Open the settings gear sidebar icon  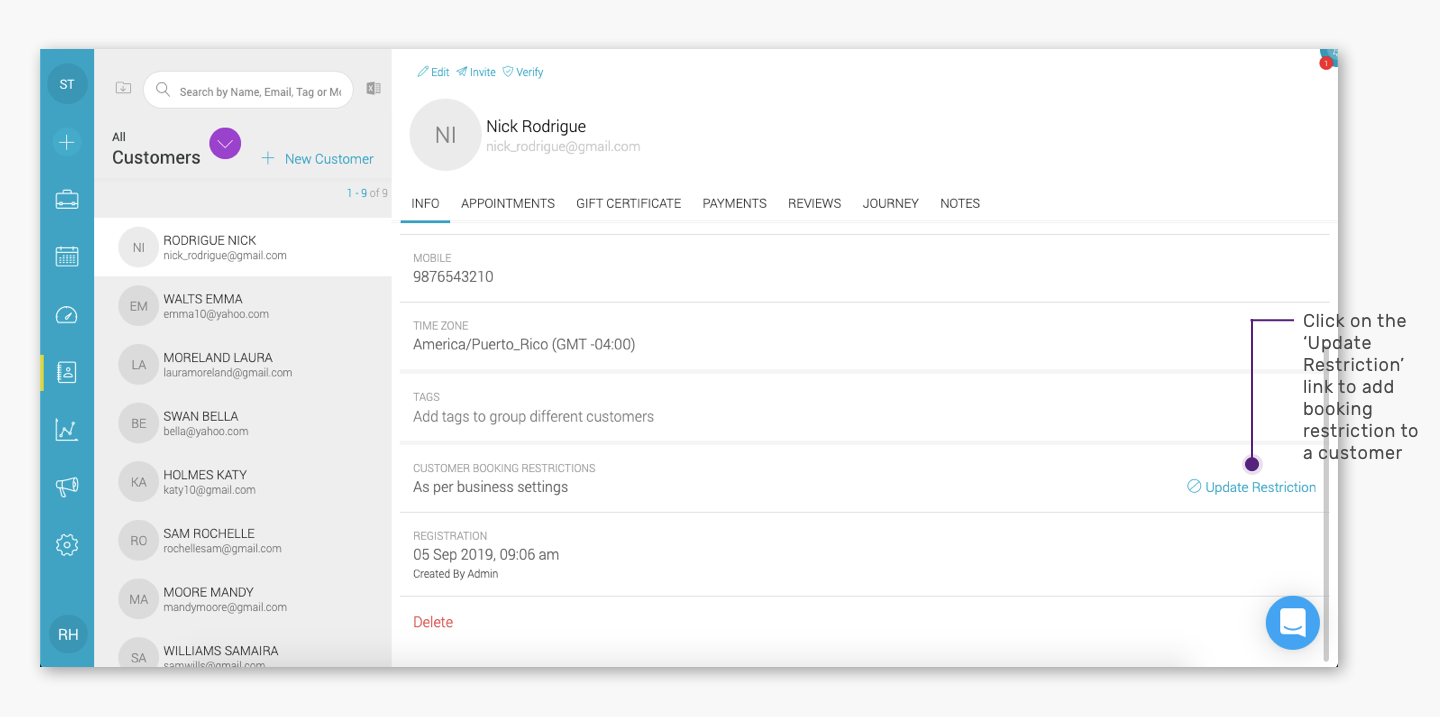pyautogui.click(x=67, y=545)
